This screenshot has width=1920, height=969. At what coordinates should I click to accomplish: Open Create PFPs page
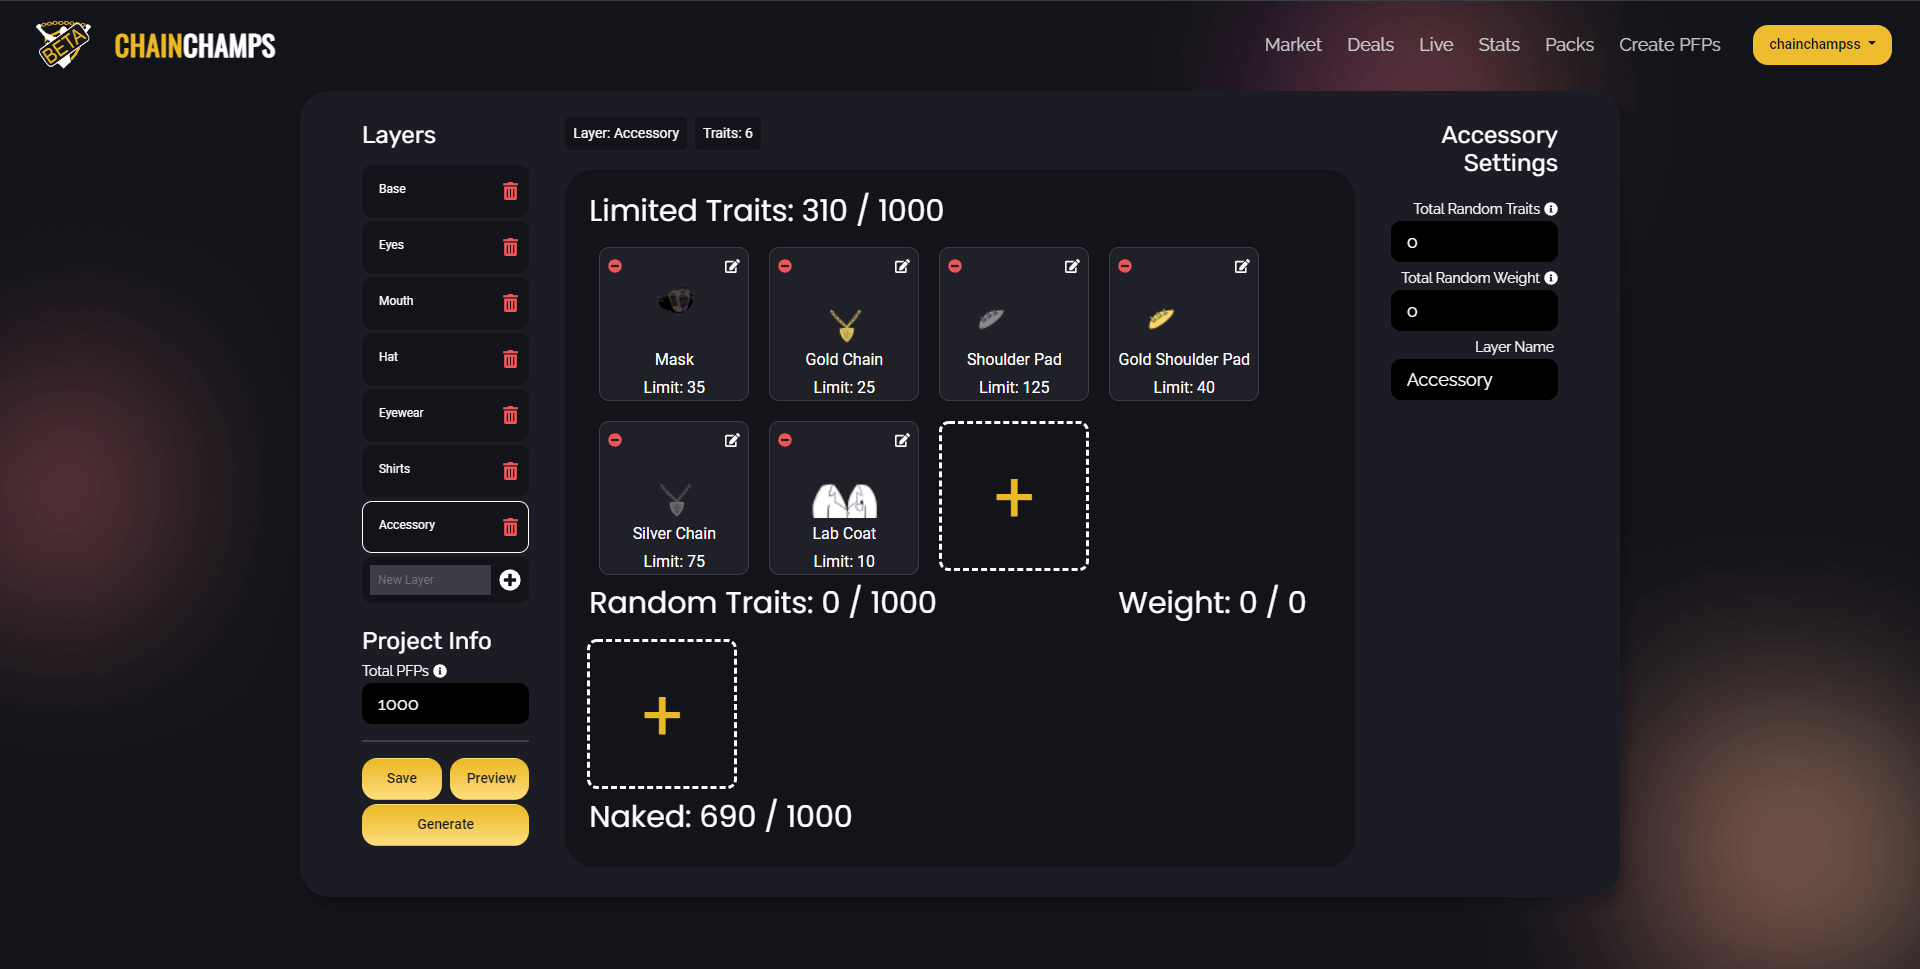[1670, 45]
